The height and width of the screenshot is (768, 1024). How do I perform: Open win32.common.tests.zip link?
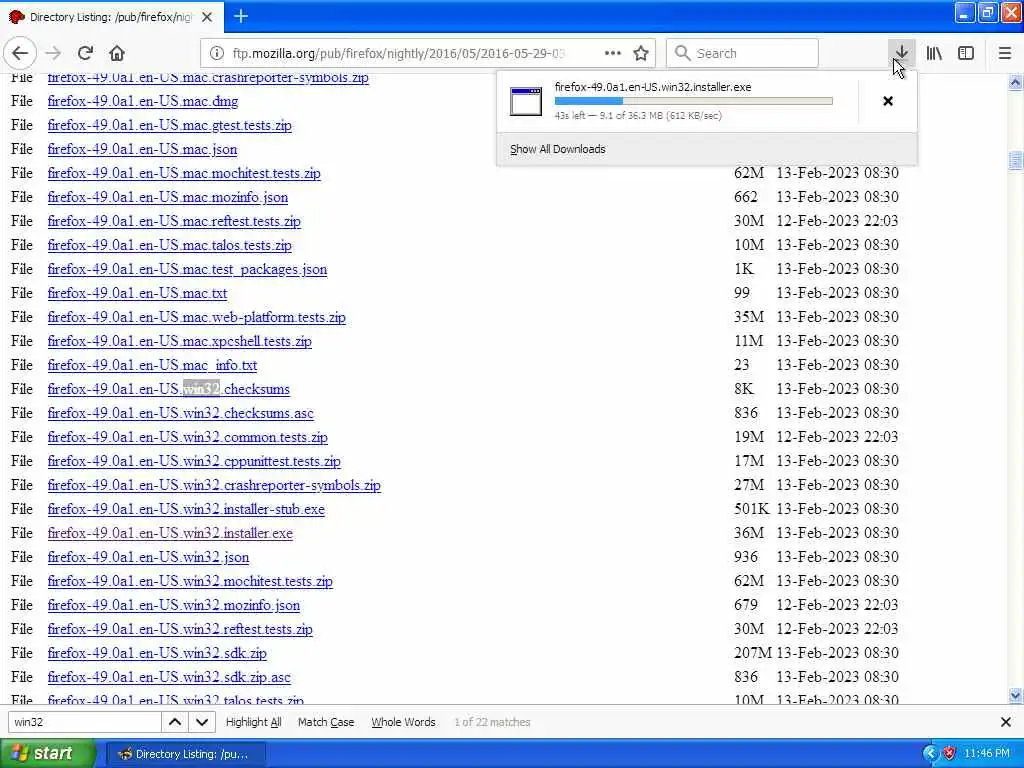[187, 438]
